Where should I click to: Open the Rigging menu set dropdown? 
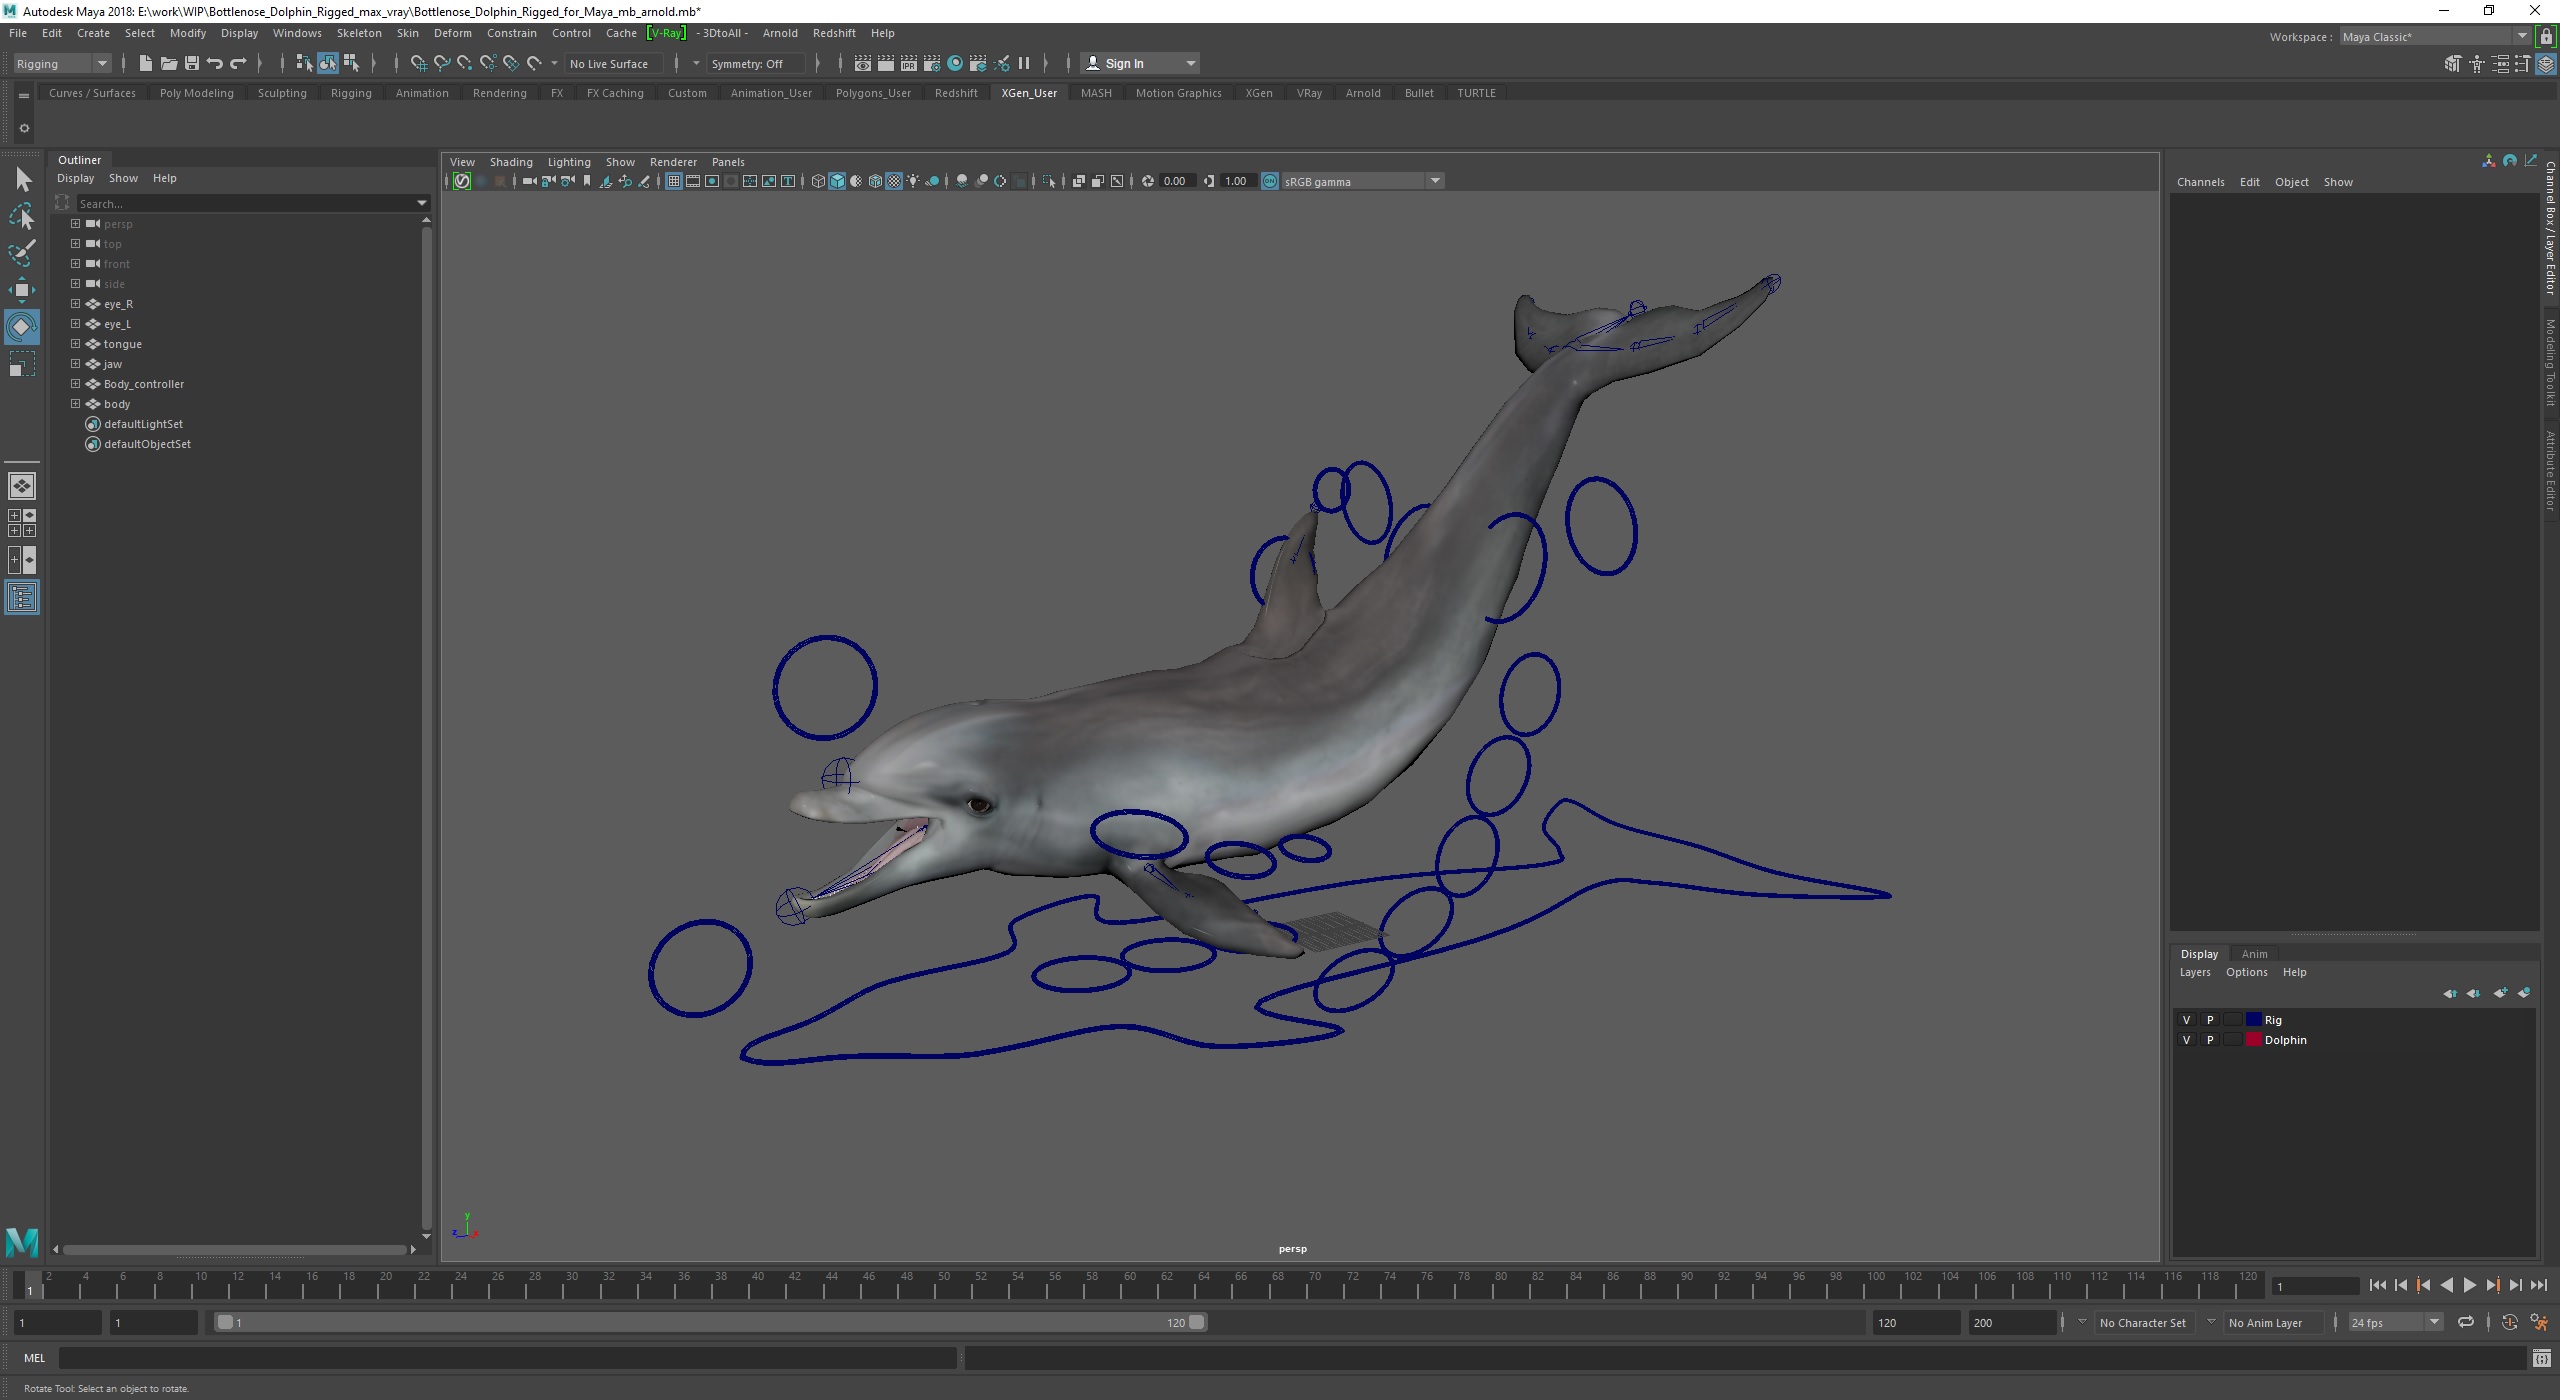(61, 64)
